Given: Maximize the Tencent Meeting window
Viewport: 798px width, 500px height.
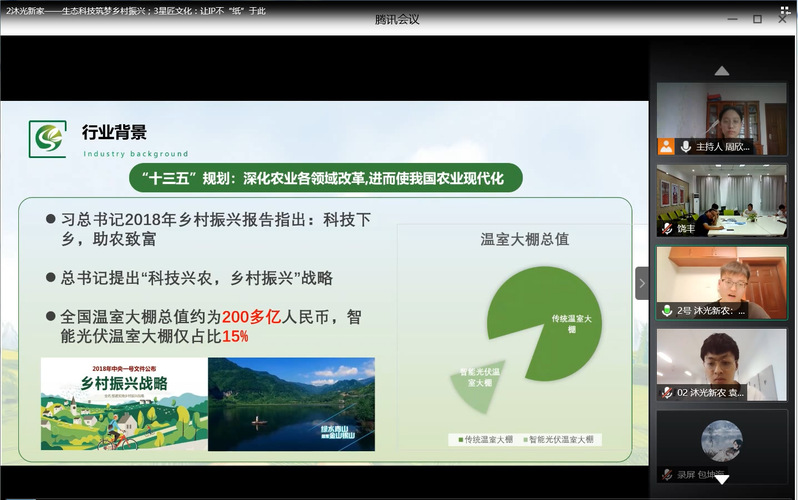Looking at the screenshot, I should (x=757, y=18).
